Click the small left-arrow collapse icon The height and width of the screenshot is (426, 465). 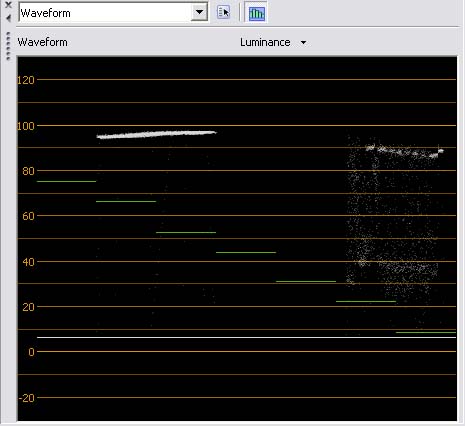coord(8,18)
